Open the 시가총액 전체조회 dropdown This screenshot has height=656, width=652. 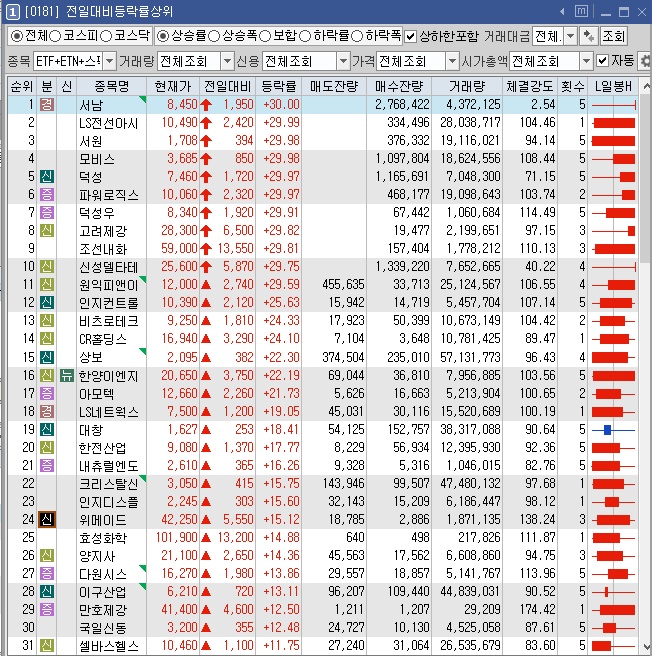tap(586, 62)
